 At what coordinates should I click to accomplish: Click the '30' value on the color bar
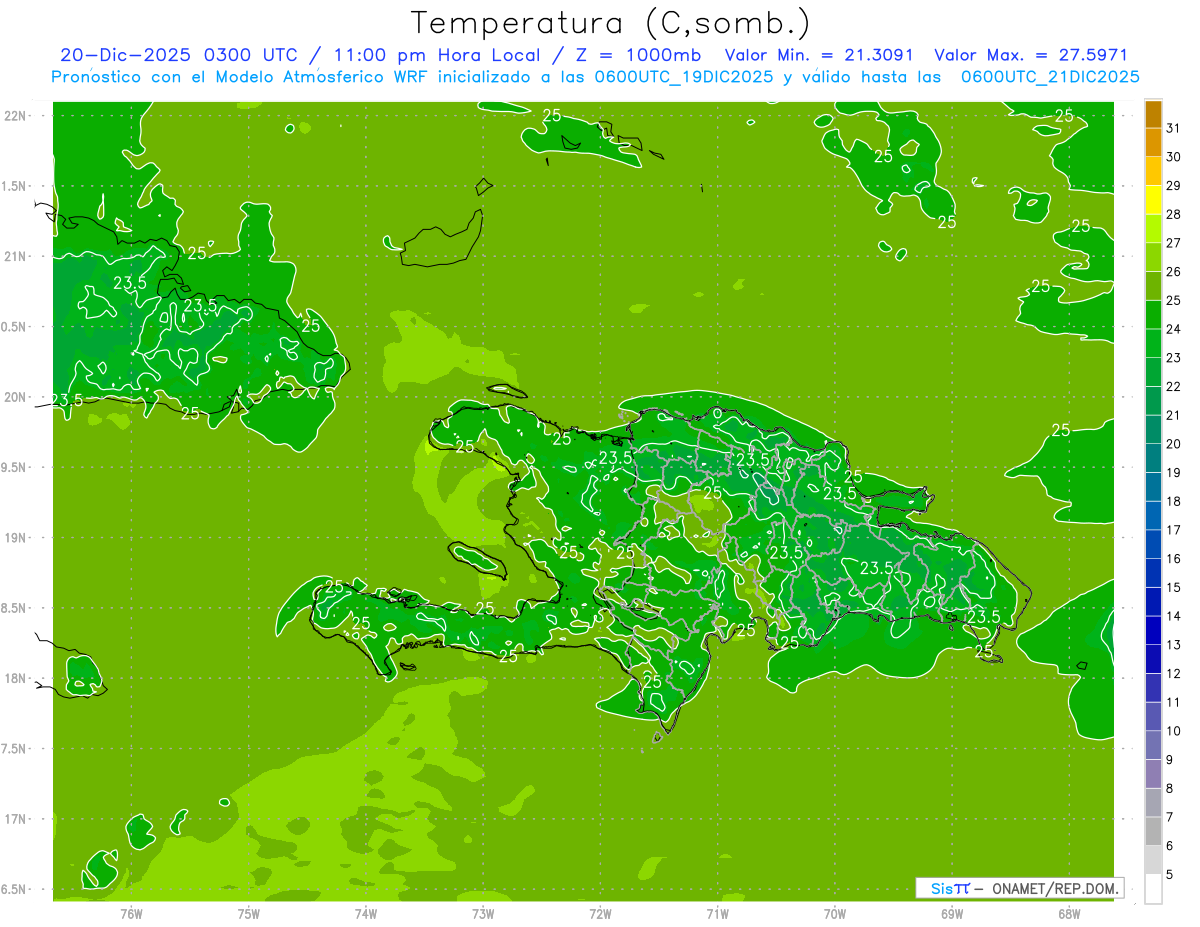[1173, 157]
